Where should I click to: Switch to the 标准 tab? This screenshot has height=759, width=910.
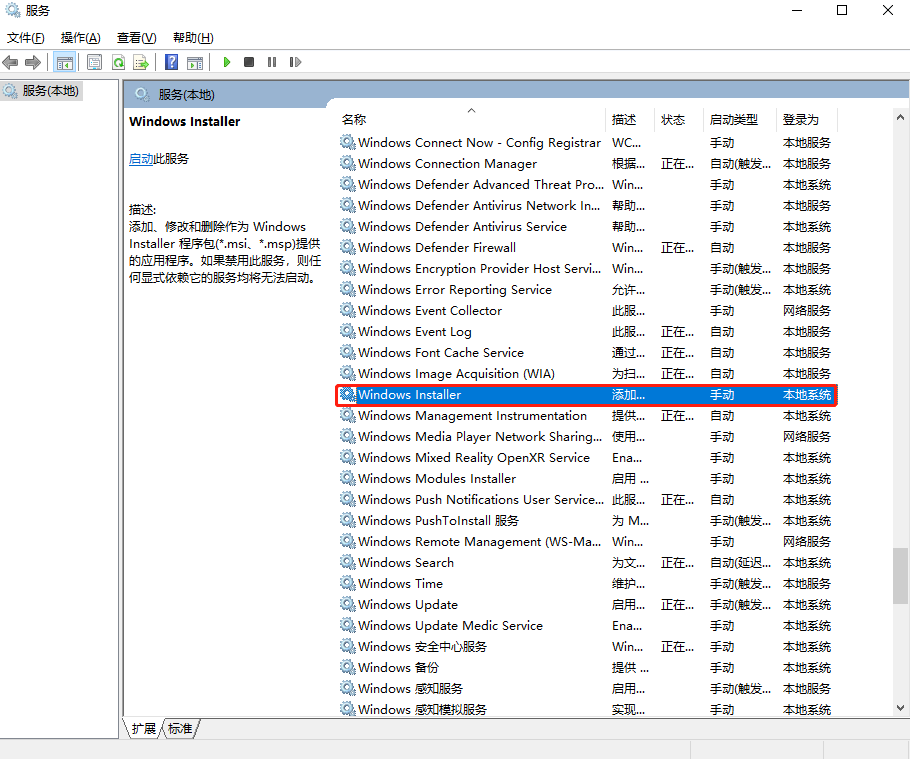180,729
